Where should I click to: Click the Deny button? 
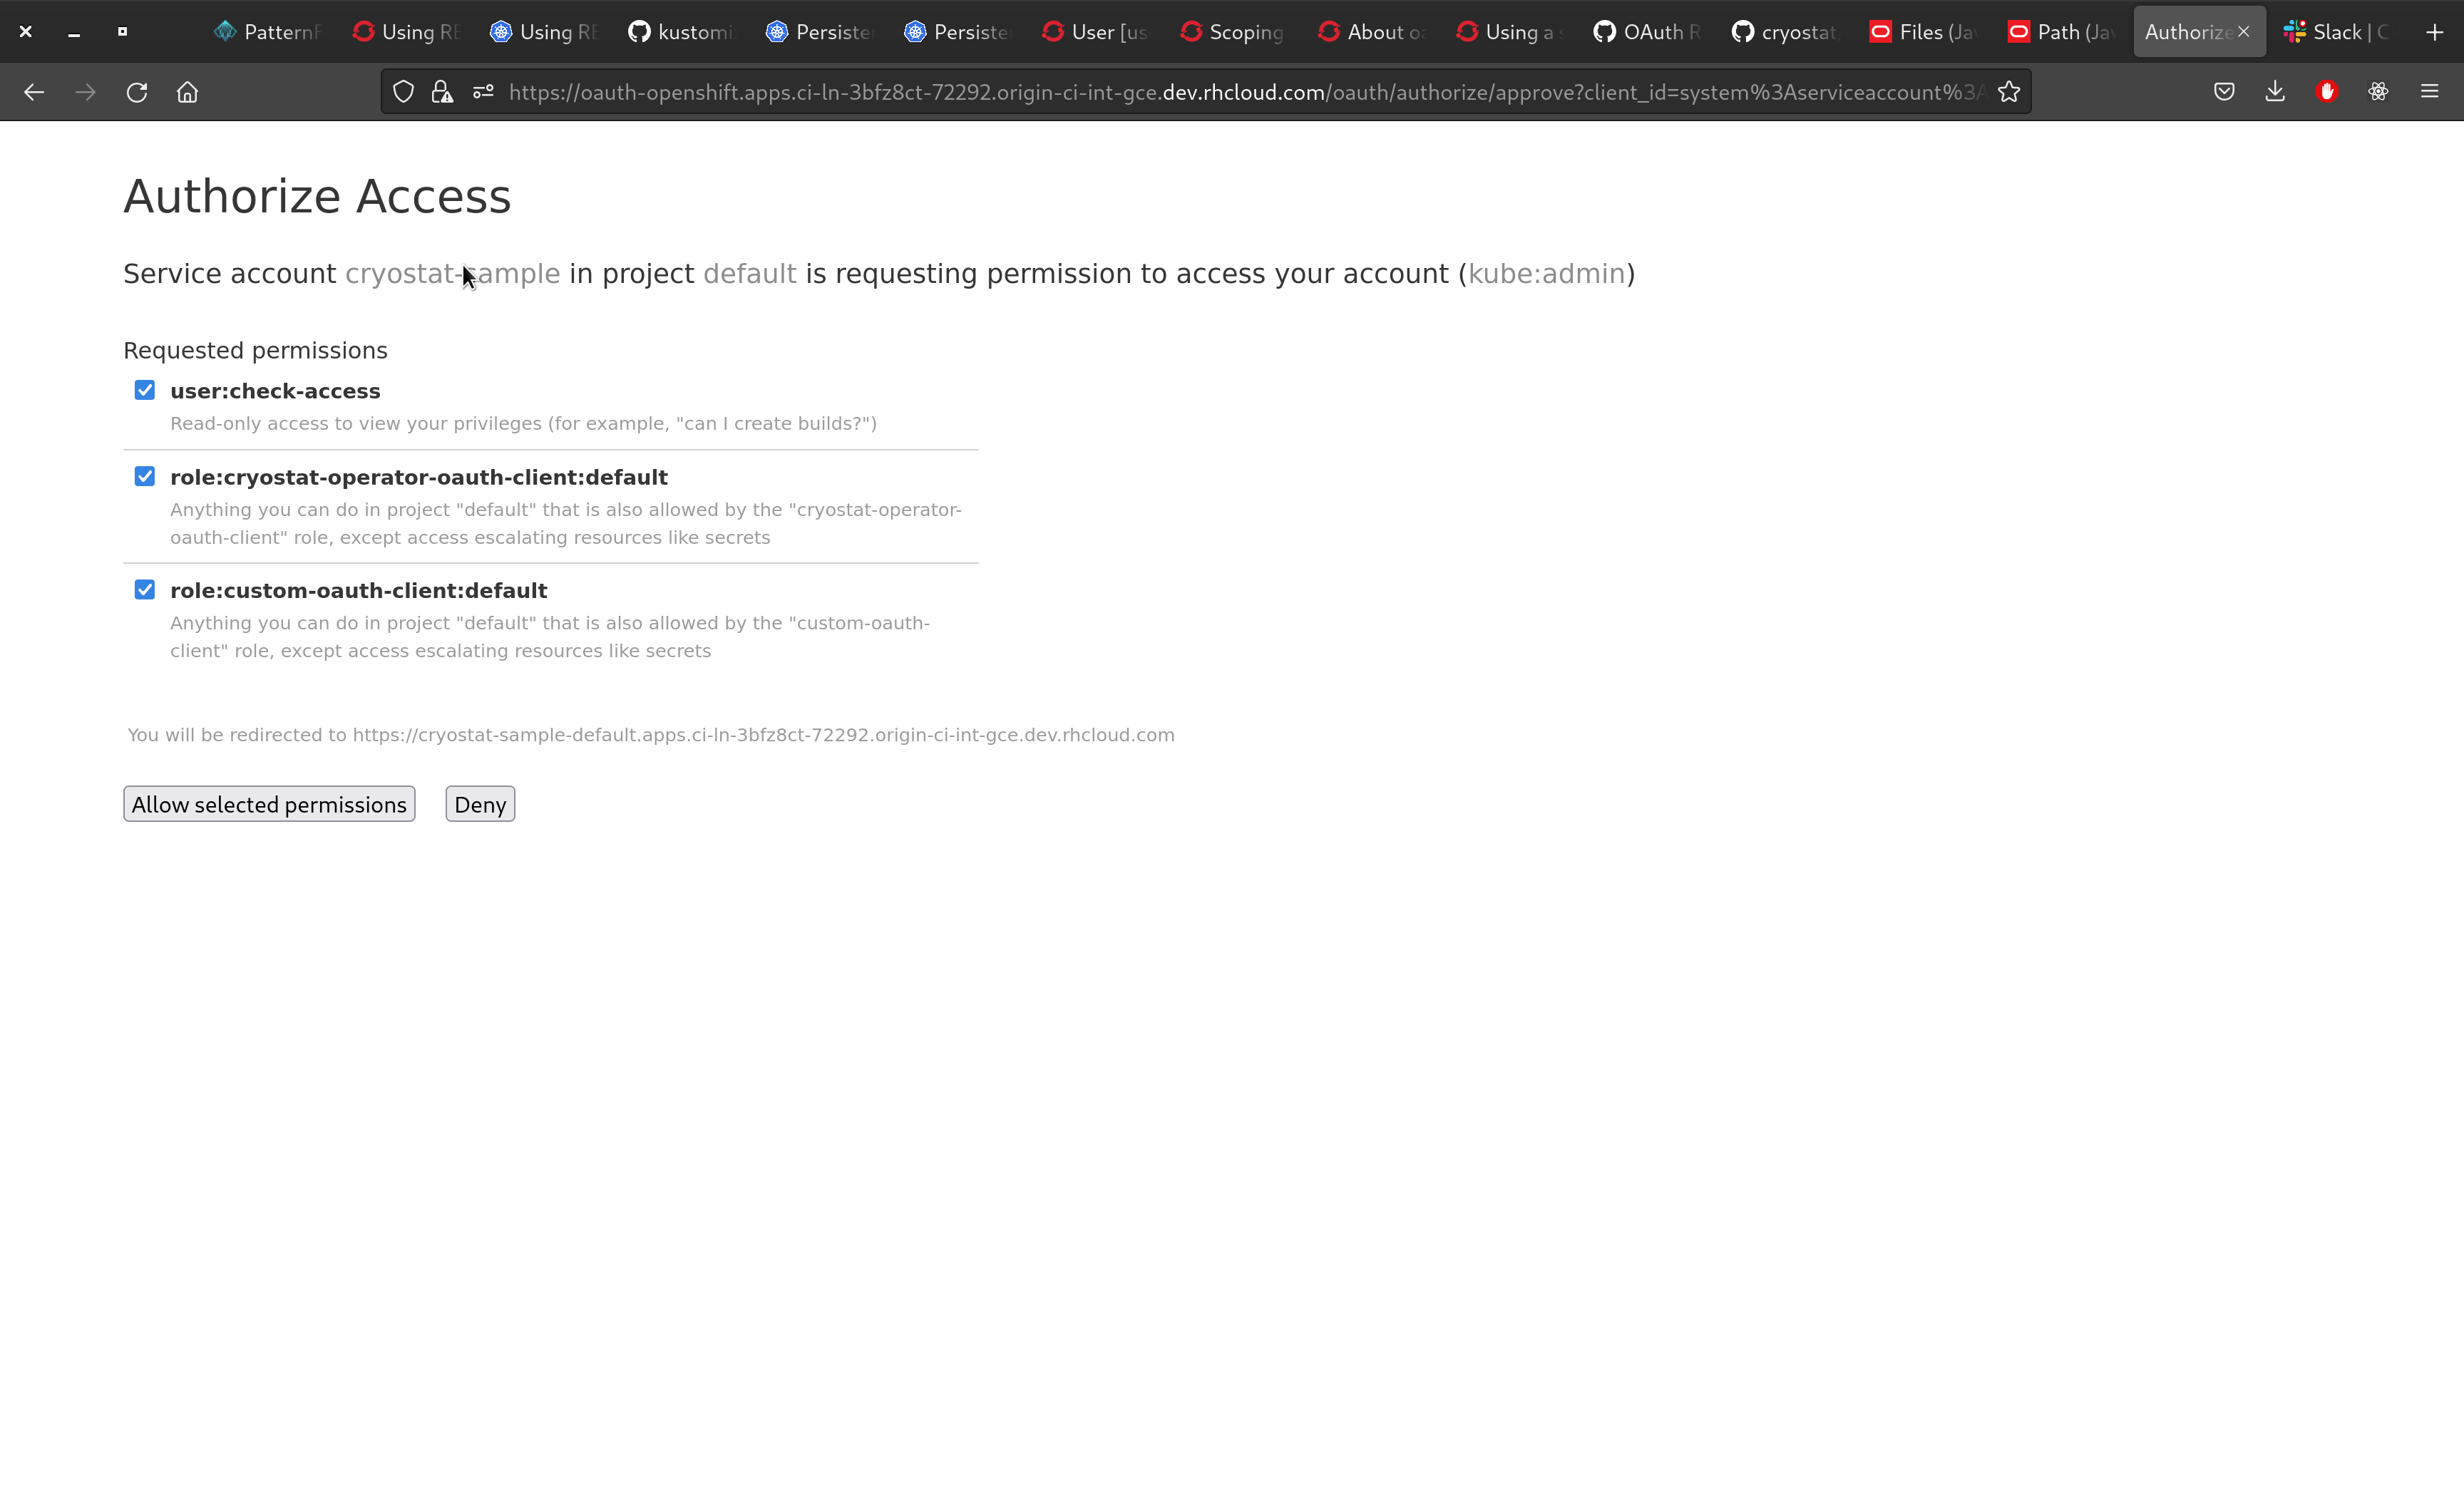click(x=479, y=803)
